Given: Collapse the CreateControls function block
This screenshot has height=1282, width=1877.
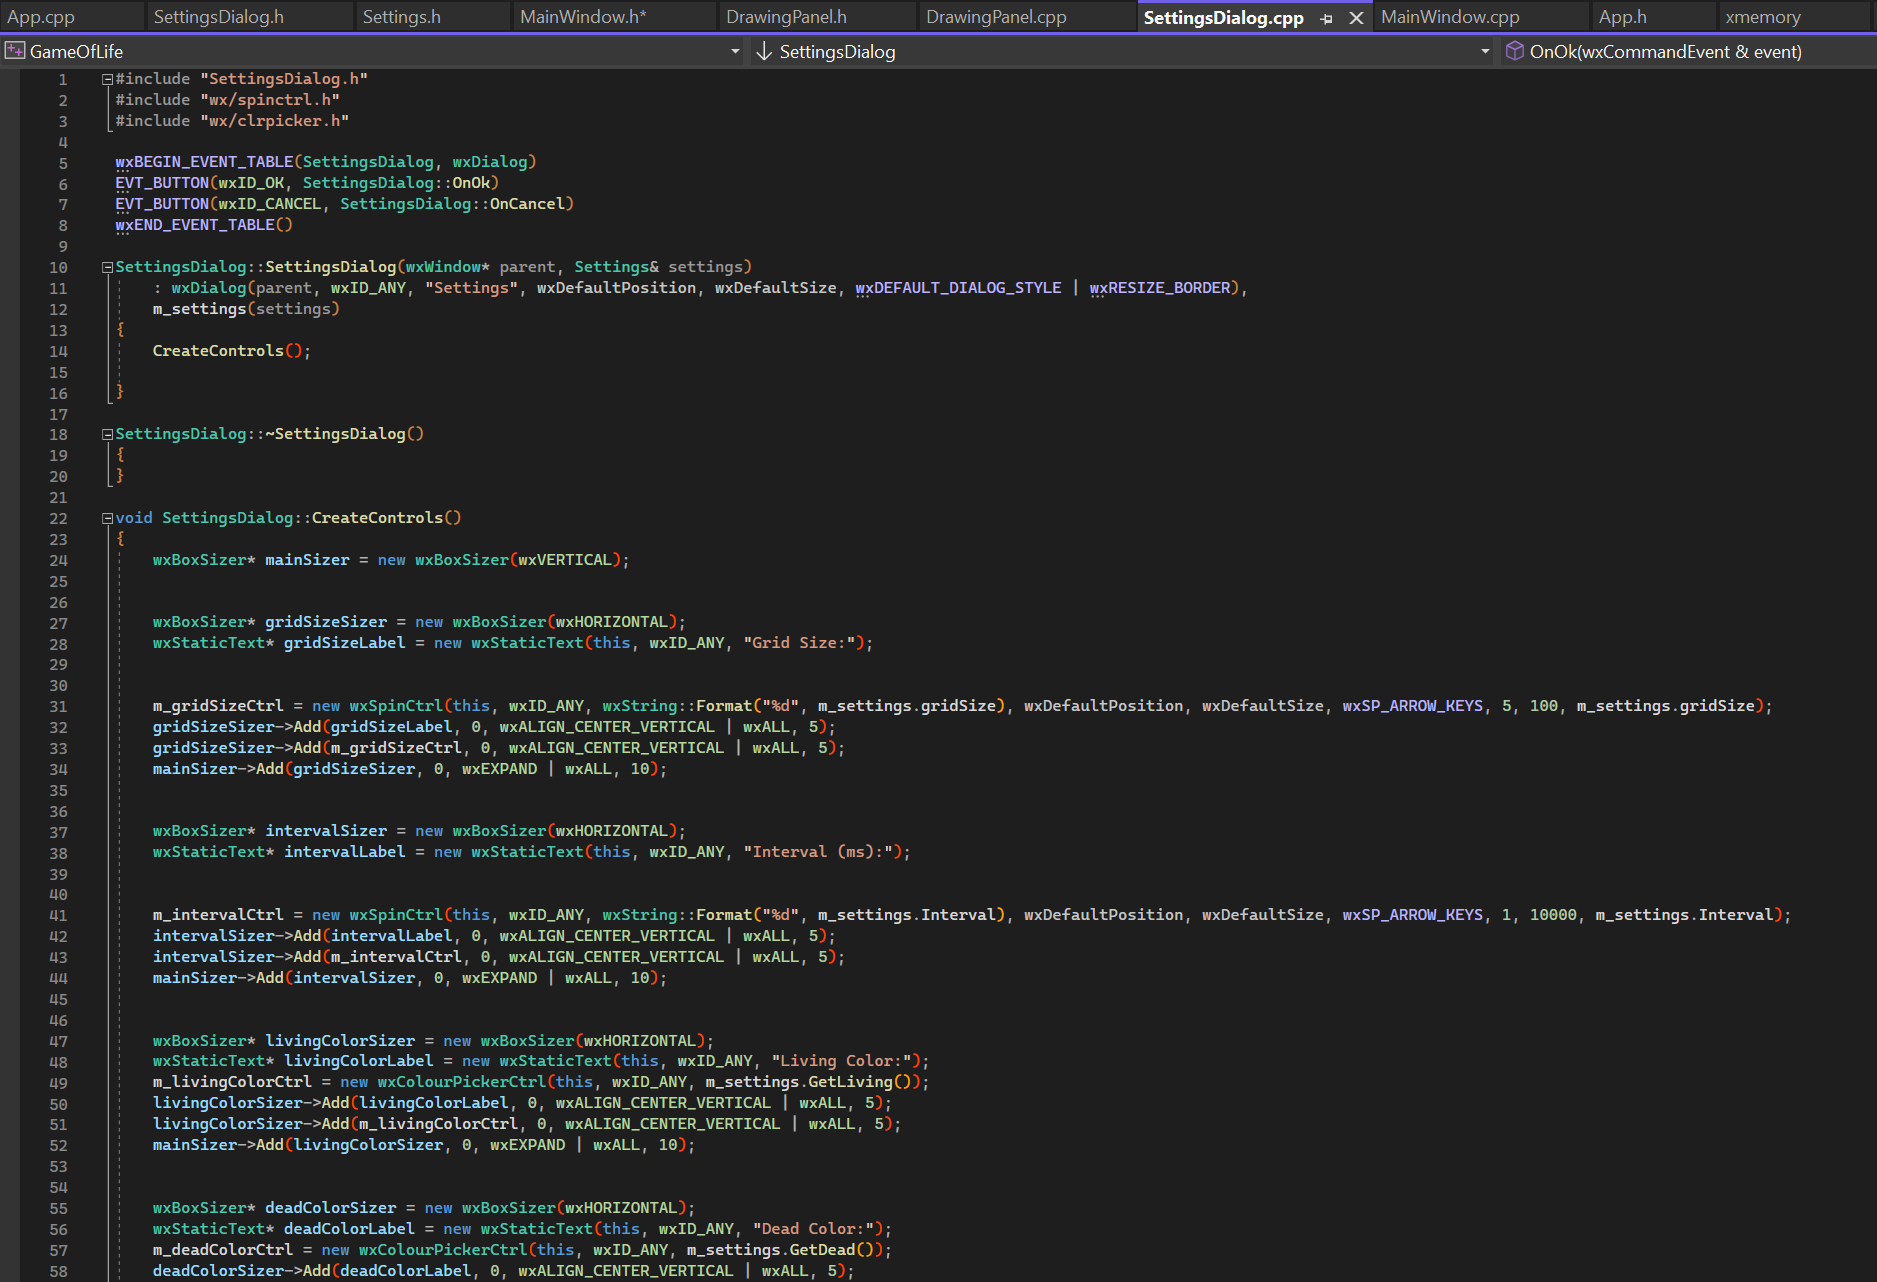Looking at the screenshot, I should (x=107, y=518).
